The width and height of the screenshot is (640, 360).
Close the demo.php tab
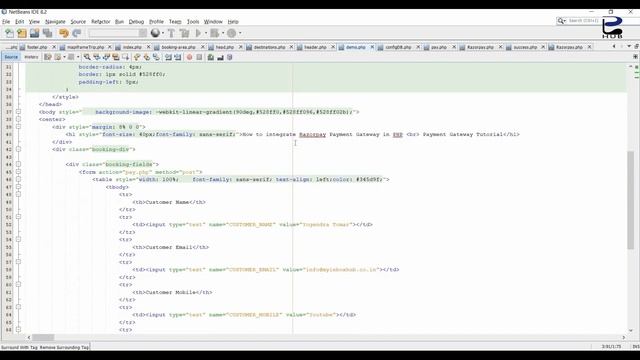pos(372,47)
